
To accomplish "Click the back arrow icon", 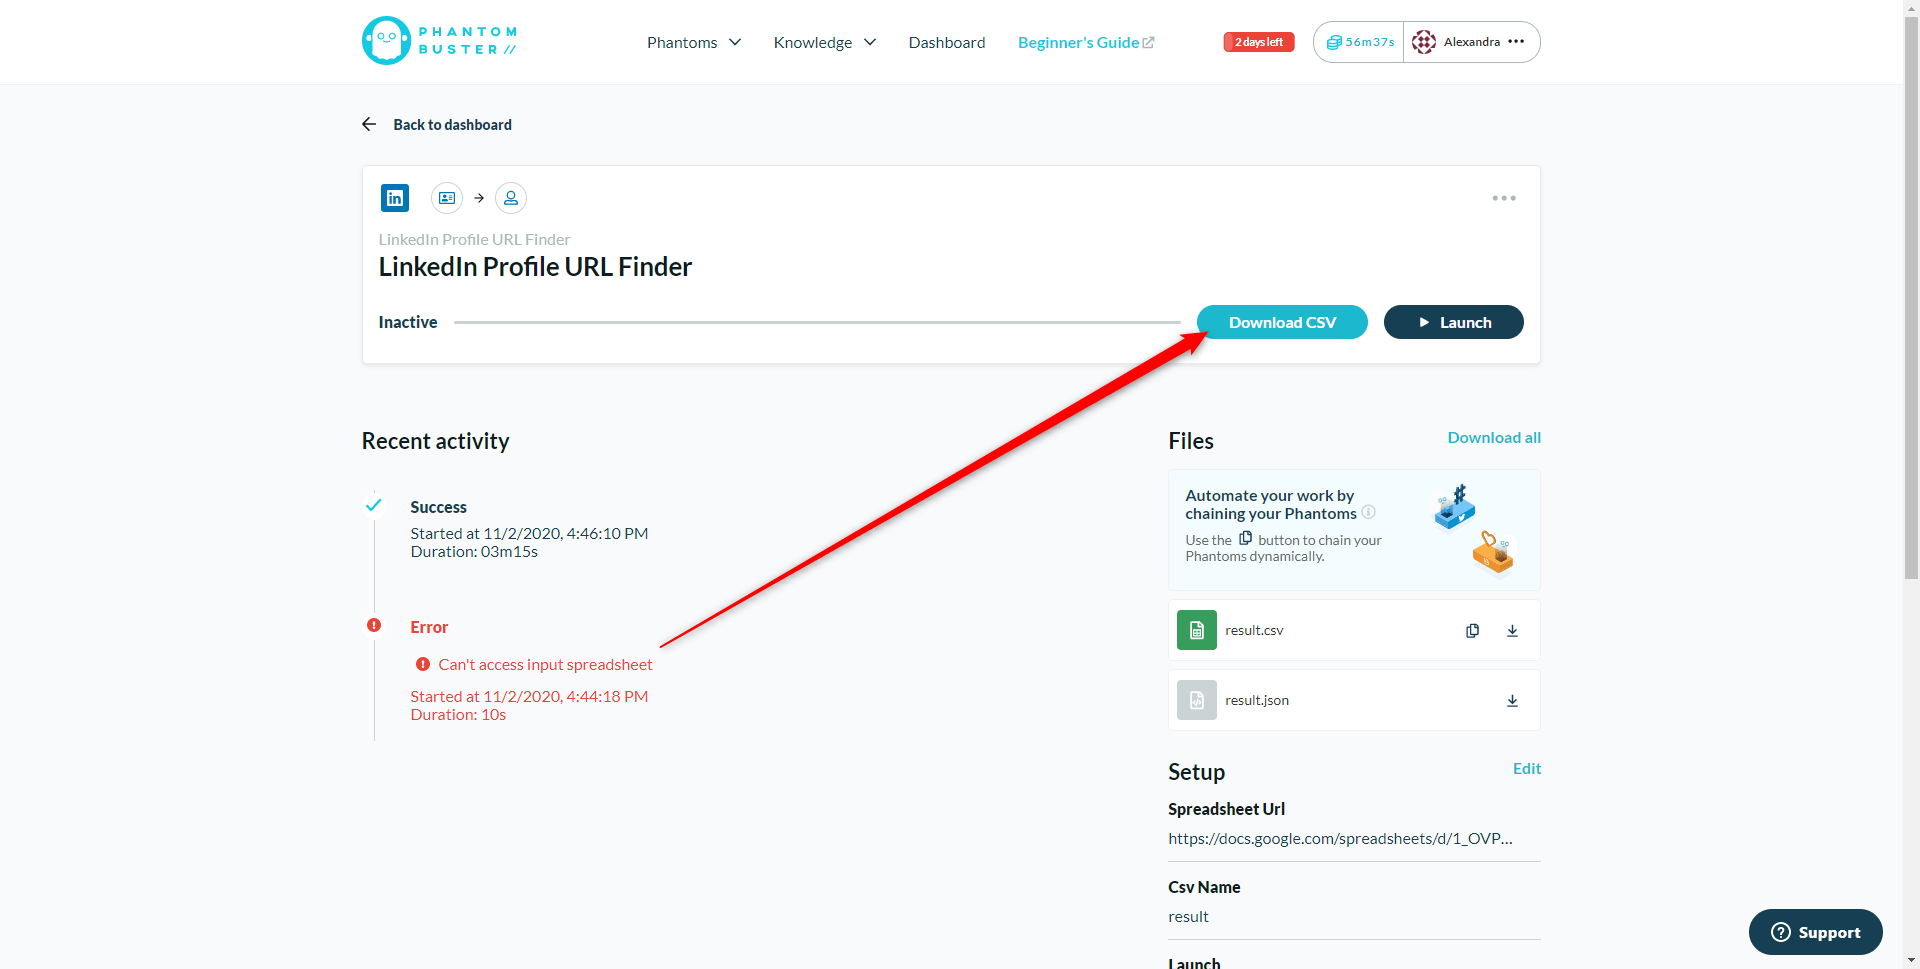I will pos(369,124).
